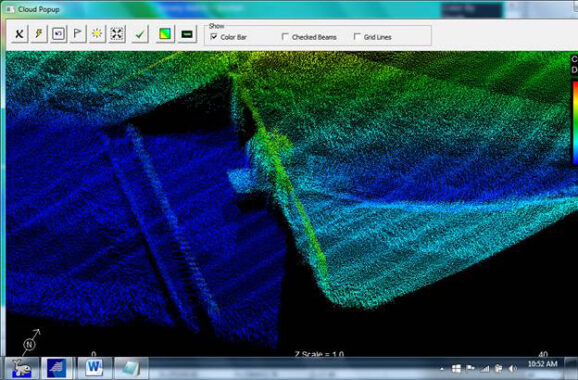The width and height of the screenshot is (578, 380).
Task: Click the vertical depth color bar
Action: 574,122
